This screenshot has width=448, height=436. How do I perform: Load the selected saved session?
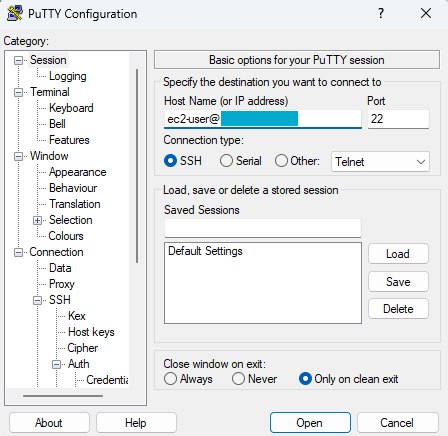pos(398,254)
